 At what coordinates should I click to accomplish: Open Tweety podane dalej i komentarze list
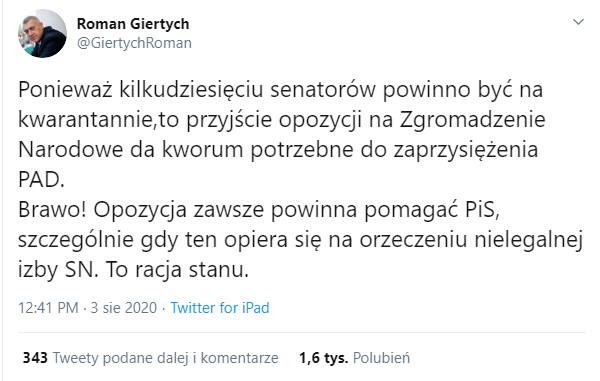(x=165, y=358)
